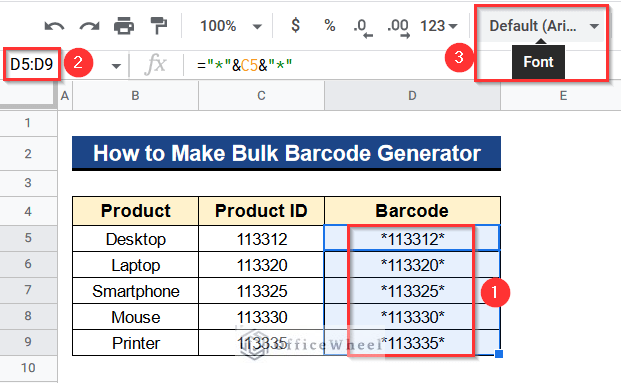Image resolution: width=621 pixels, height=383 pixels.
Task: Select row 2 header
Action: click(x=28, y=154)
